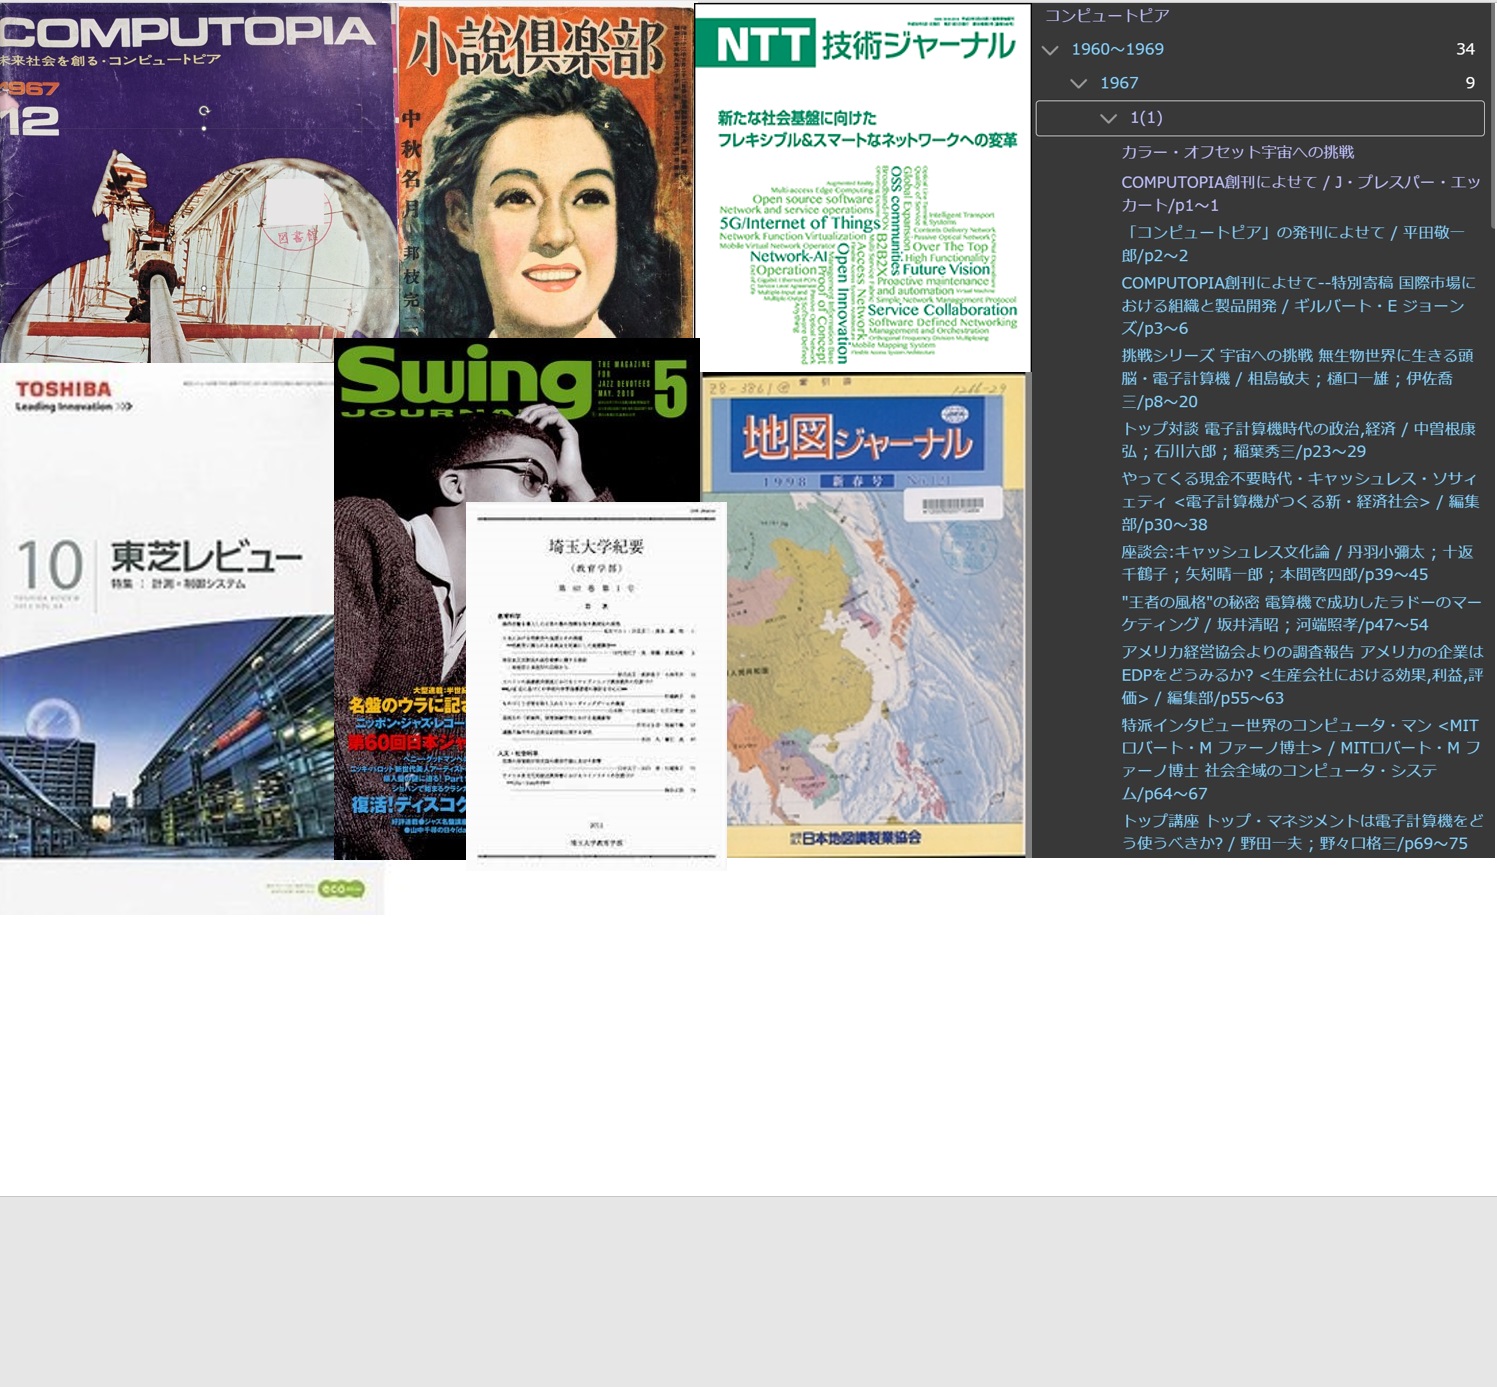Open article トップ対談 電子計算機時代の政治,経済
The height and width of the screenshot is (1387, 1497).
pyautogui.click(x=1298, y=440)
